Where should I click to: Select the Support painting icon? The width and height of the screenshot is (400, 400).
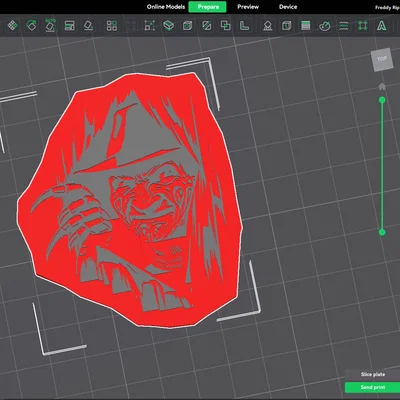(x=268, y=26)
